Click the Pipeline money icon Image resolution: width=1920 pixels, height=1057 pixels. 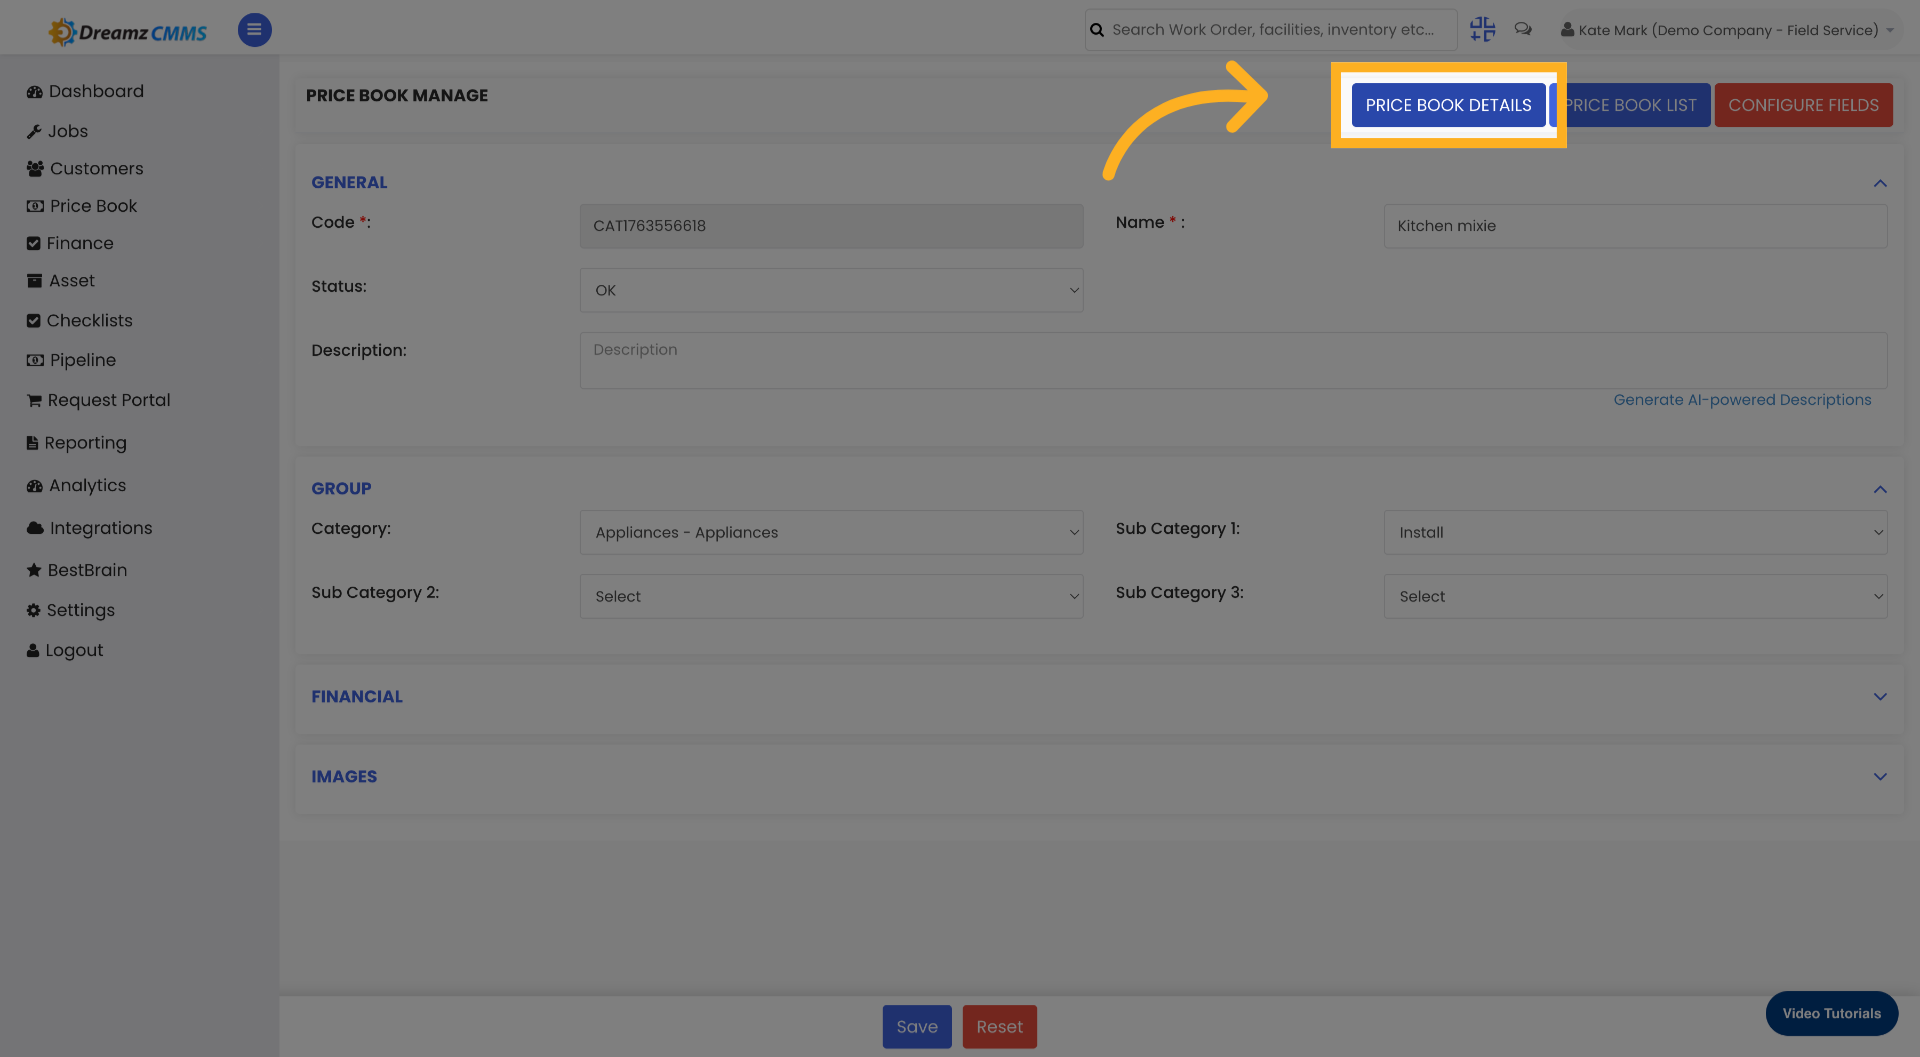(x=36, y=360)
